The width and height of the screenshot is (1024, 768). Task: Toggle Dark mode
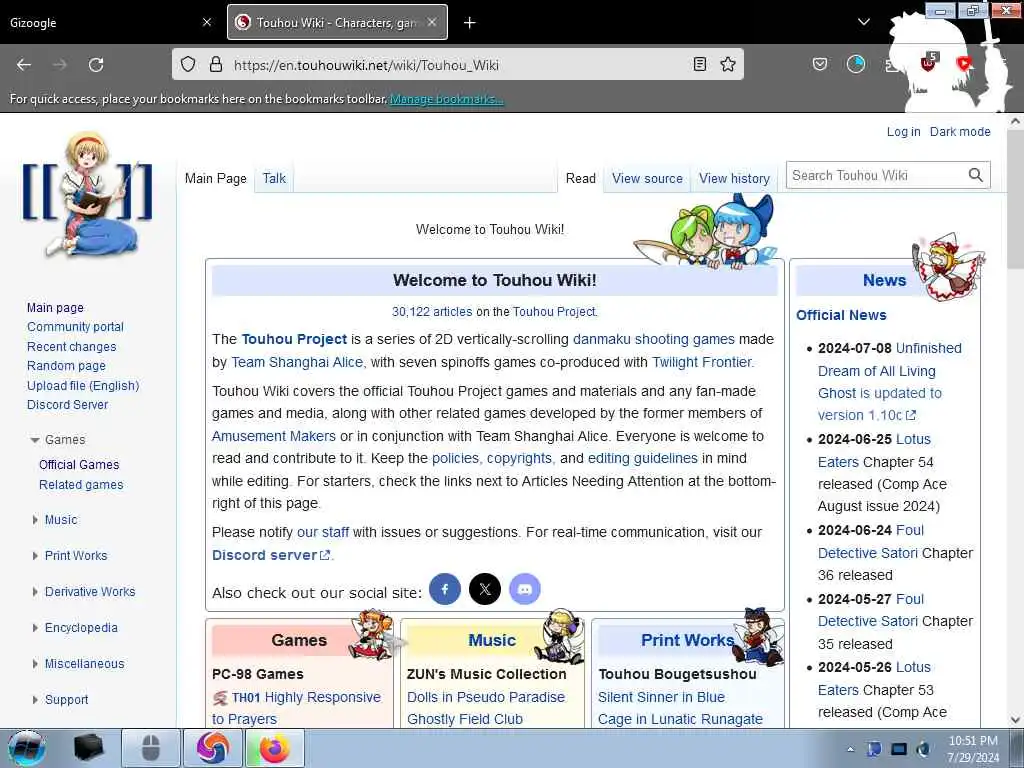click(x=960, y=132)
